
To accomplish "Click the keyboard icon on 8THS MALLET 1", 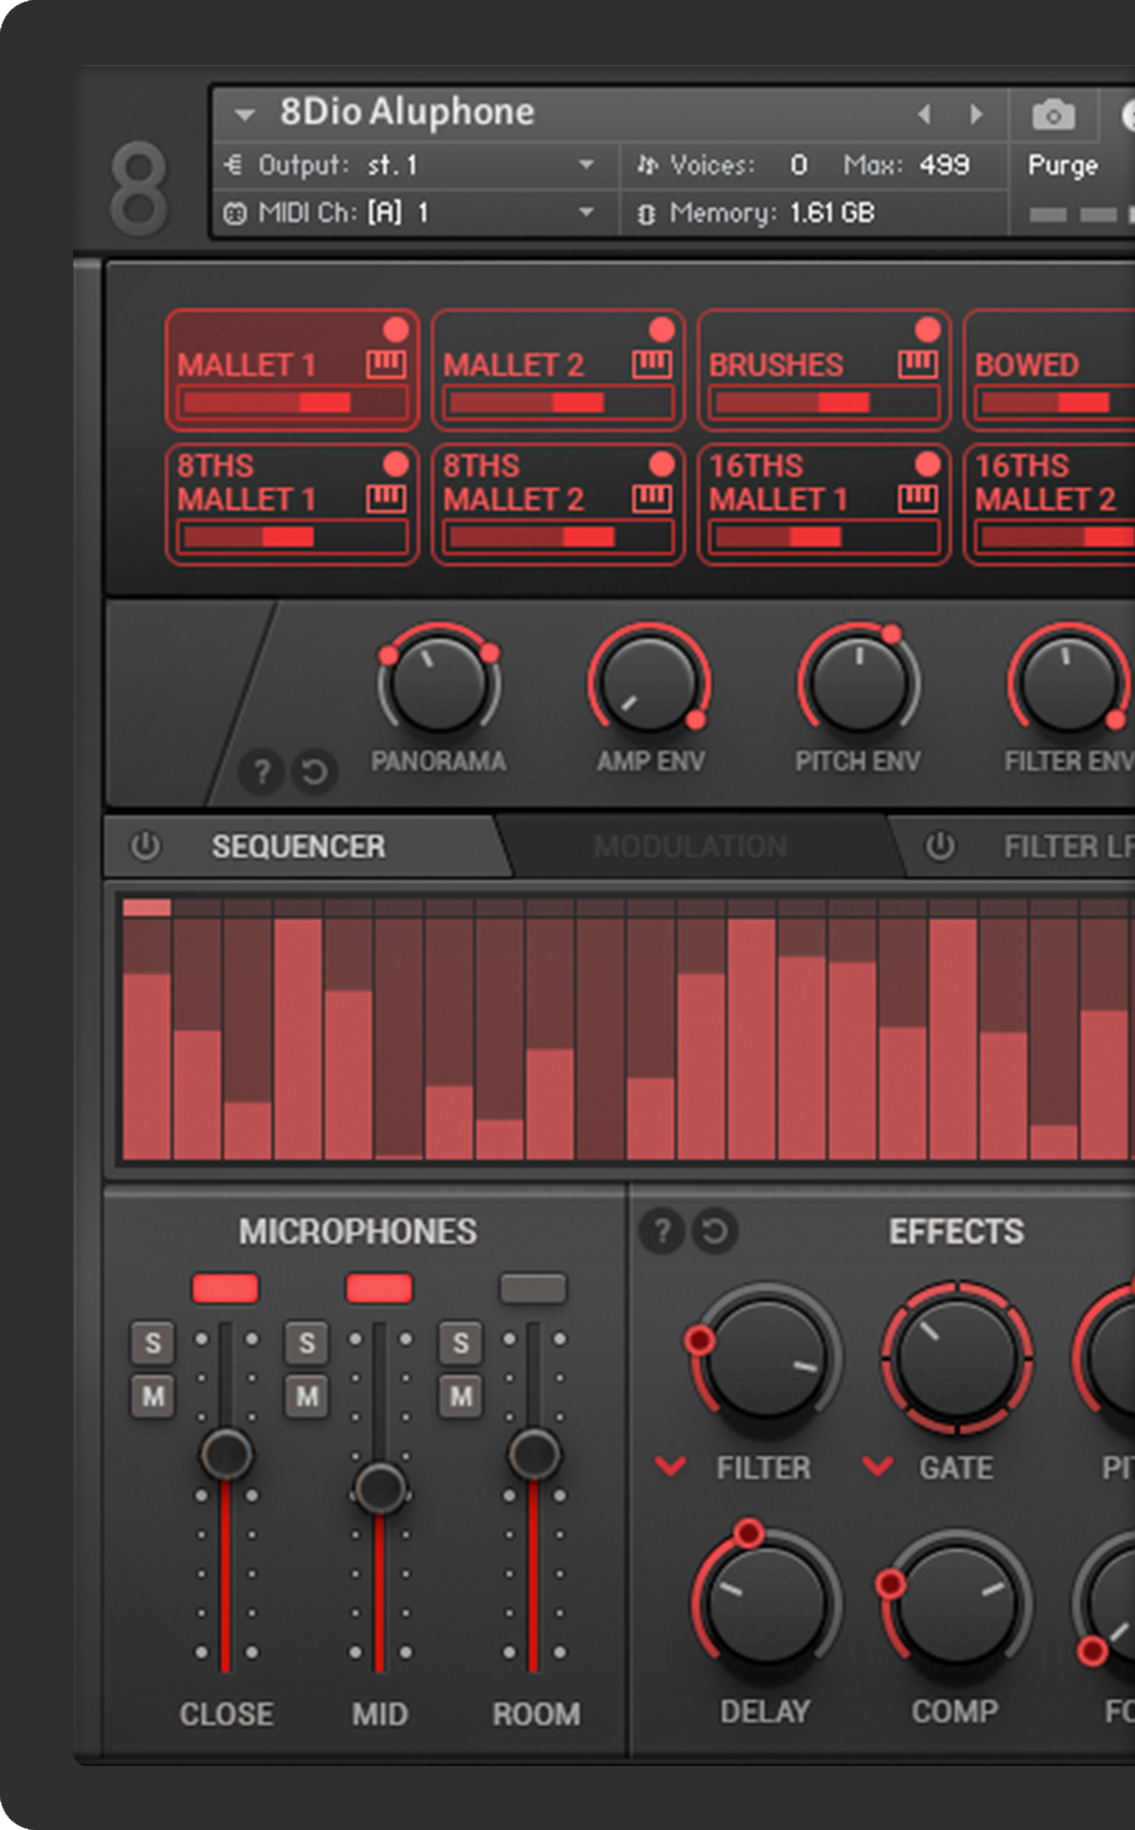I will point(386,498).
